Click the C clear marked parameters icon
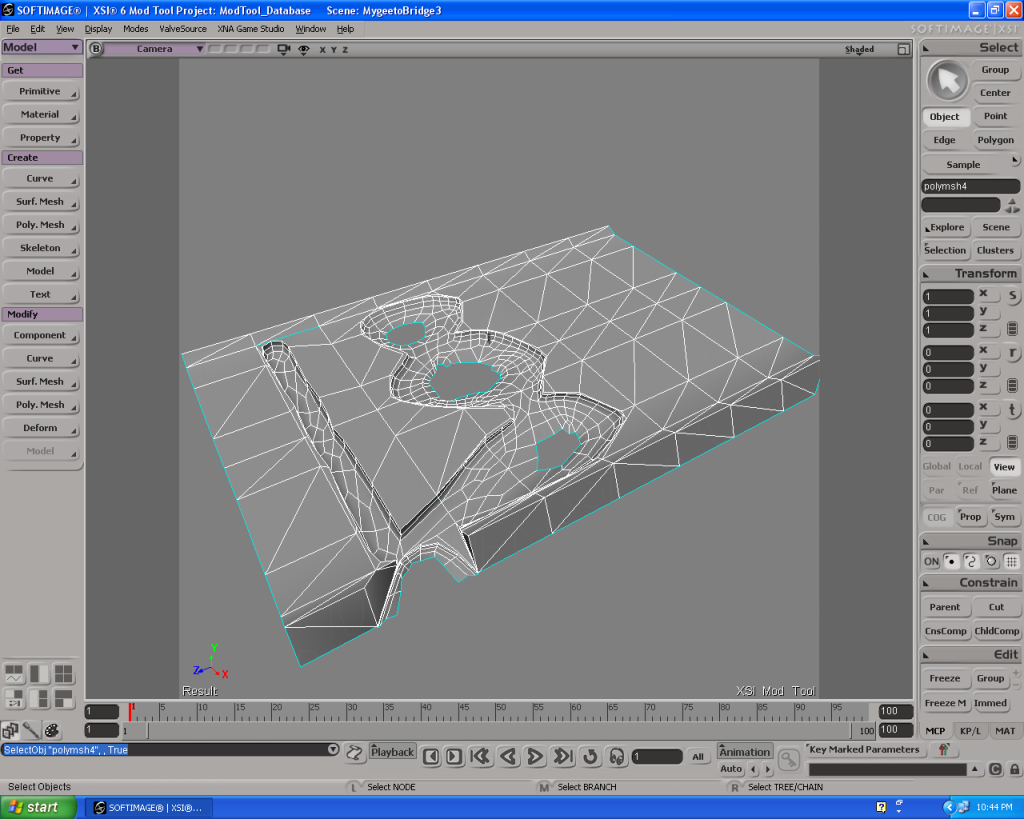Viewport: 1024px width, 819px height. (x=995, y=769)
